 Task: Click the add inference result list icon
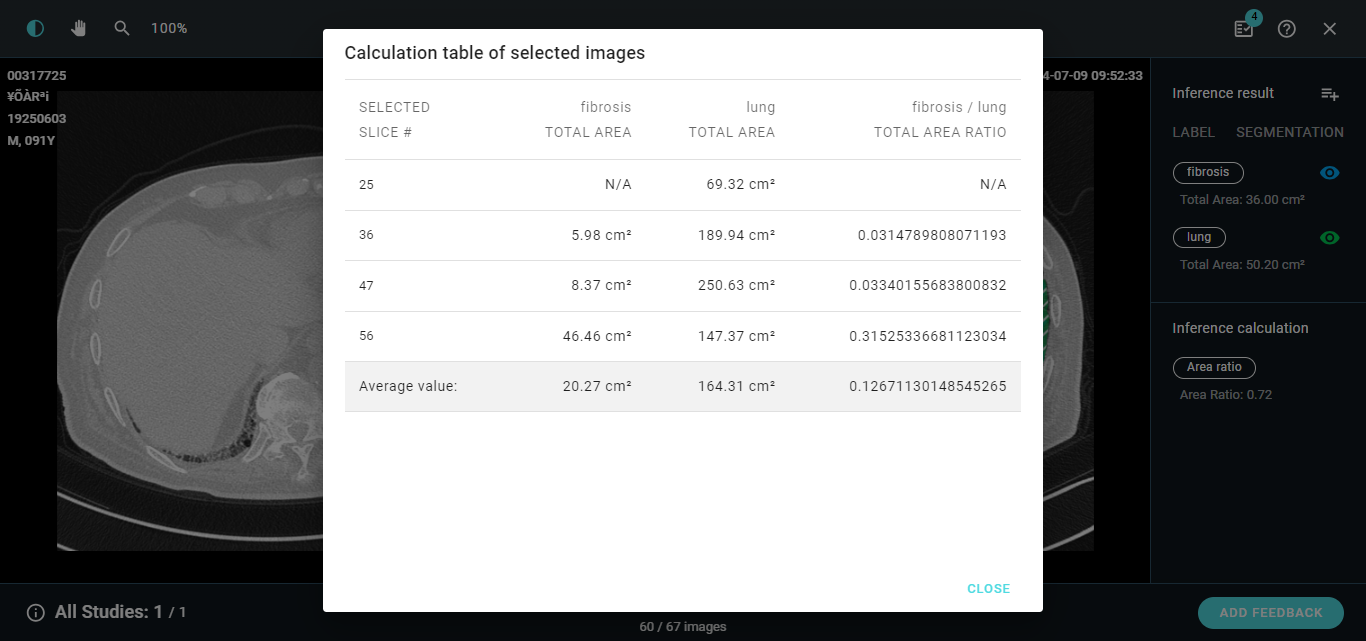(x=1329, y=93)
